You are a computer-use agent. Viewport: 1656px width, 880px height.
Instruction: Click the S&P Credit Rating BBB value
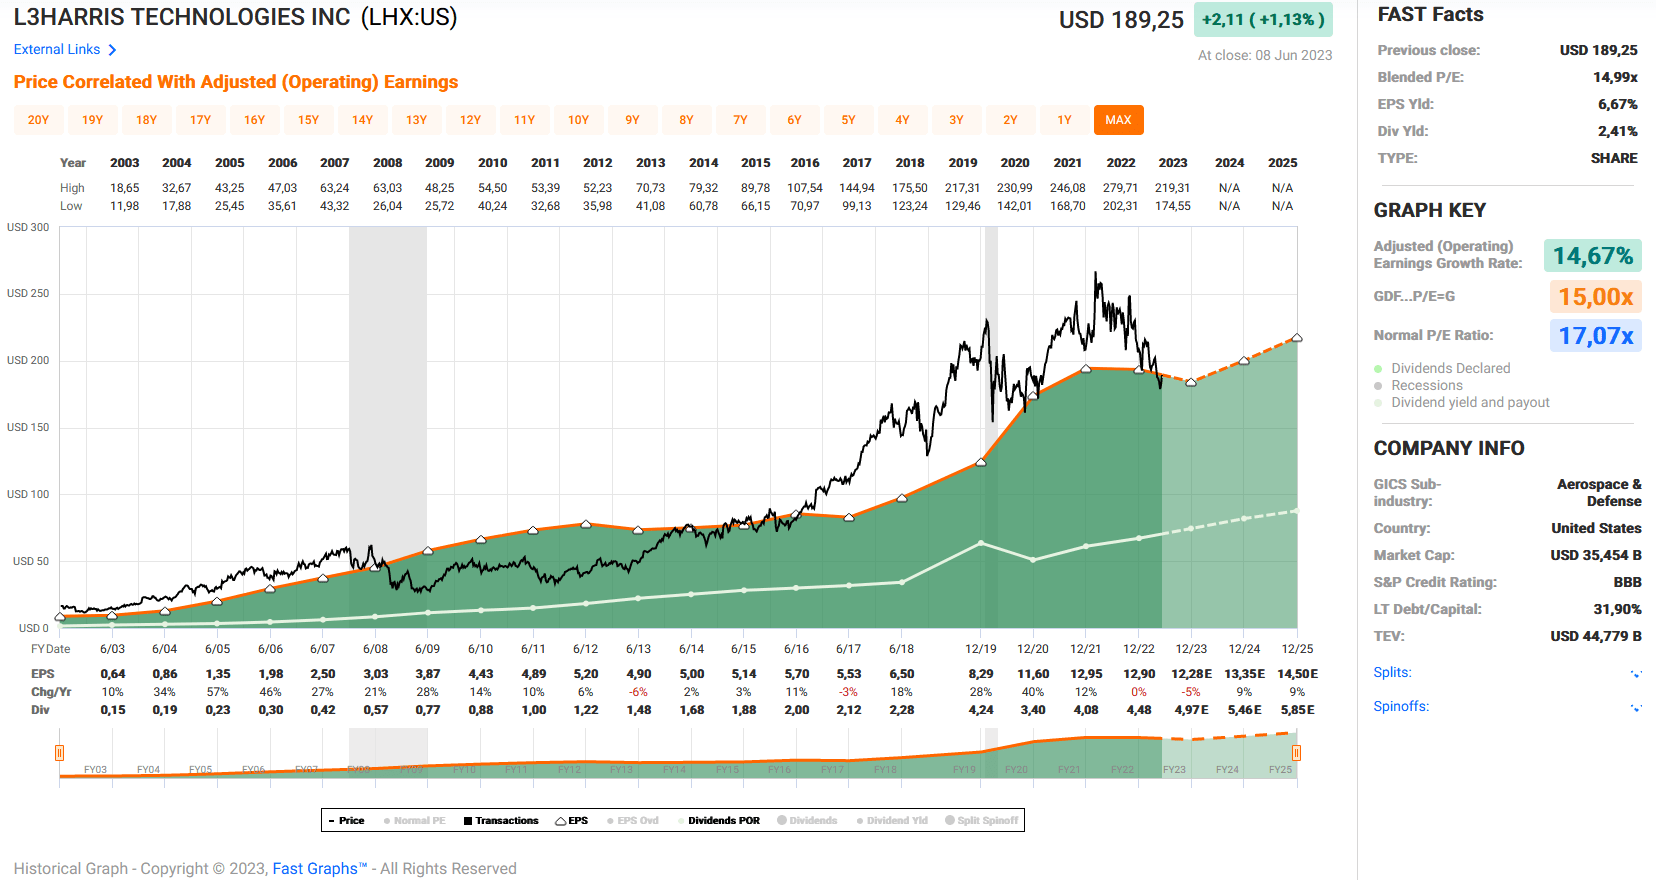pos(1627,582)
